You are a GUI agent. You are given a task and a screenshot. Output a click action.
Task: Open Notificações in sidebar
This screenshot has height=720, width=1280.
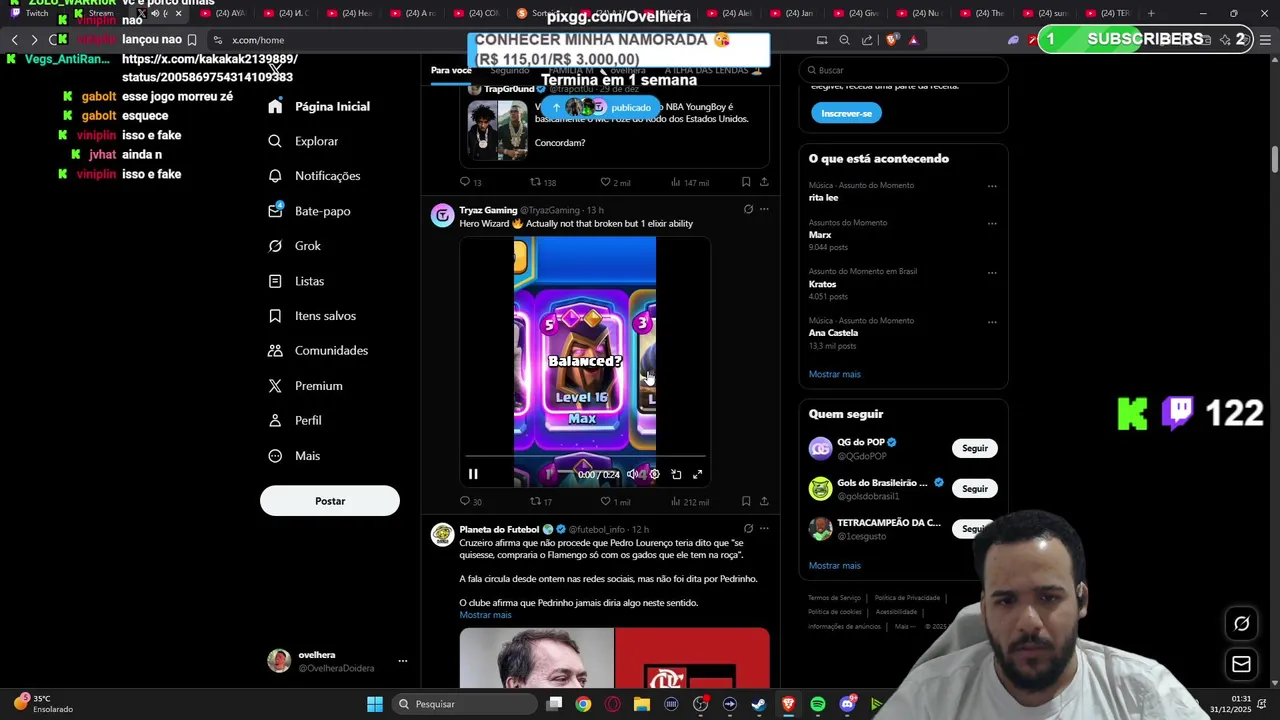coord(315,176)
